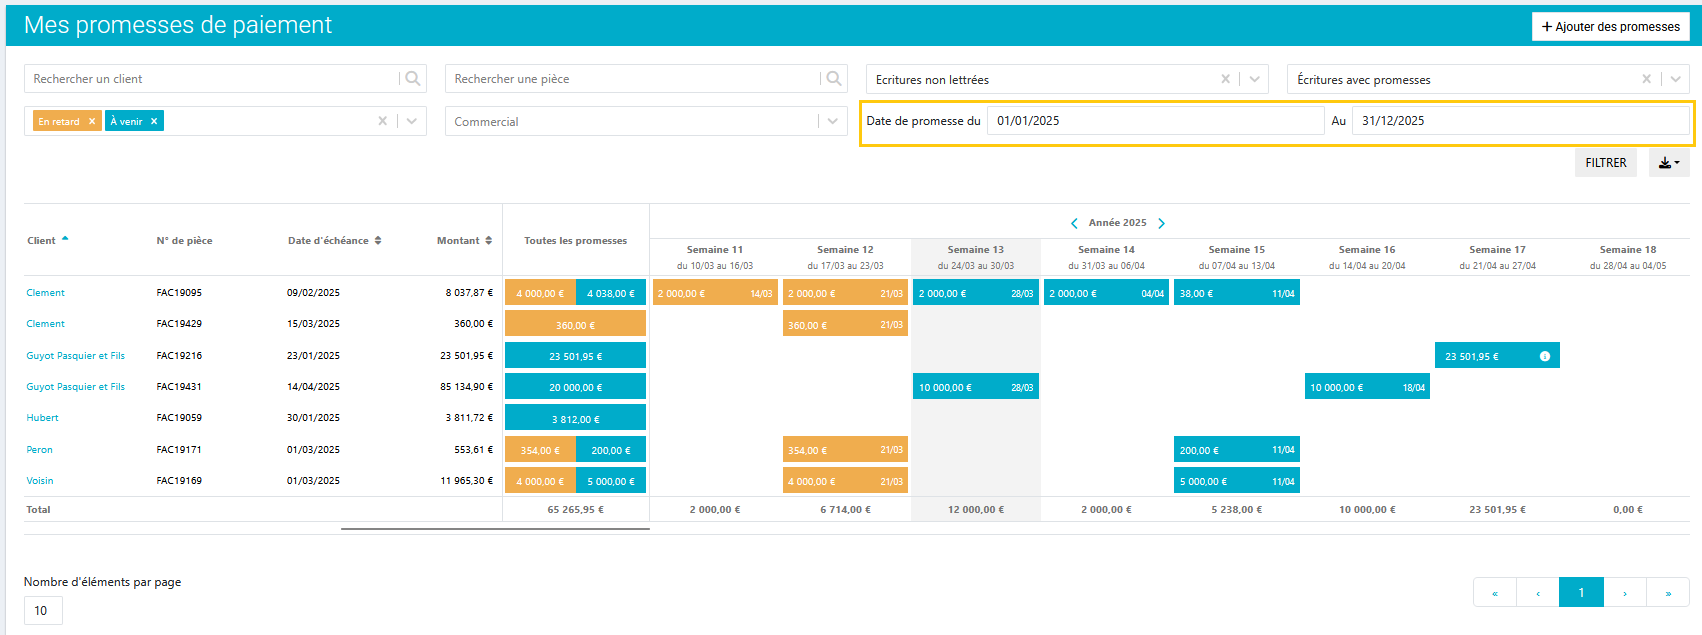Viewport: 1702px width, 635px height.
Task: Click the client search magnifier icon
Action: [412, 79]
